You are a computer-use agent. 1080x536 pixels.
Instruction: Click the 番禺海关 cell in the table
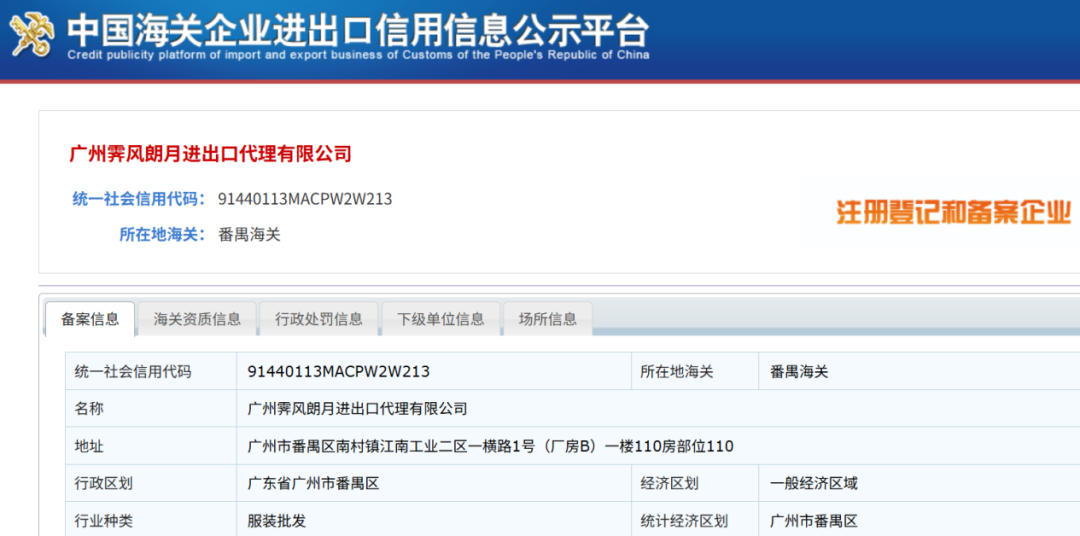pos(799,371)
